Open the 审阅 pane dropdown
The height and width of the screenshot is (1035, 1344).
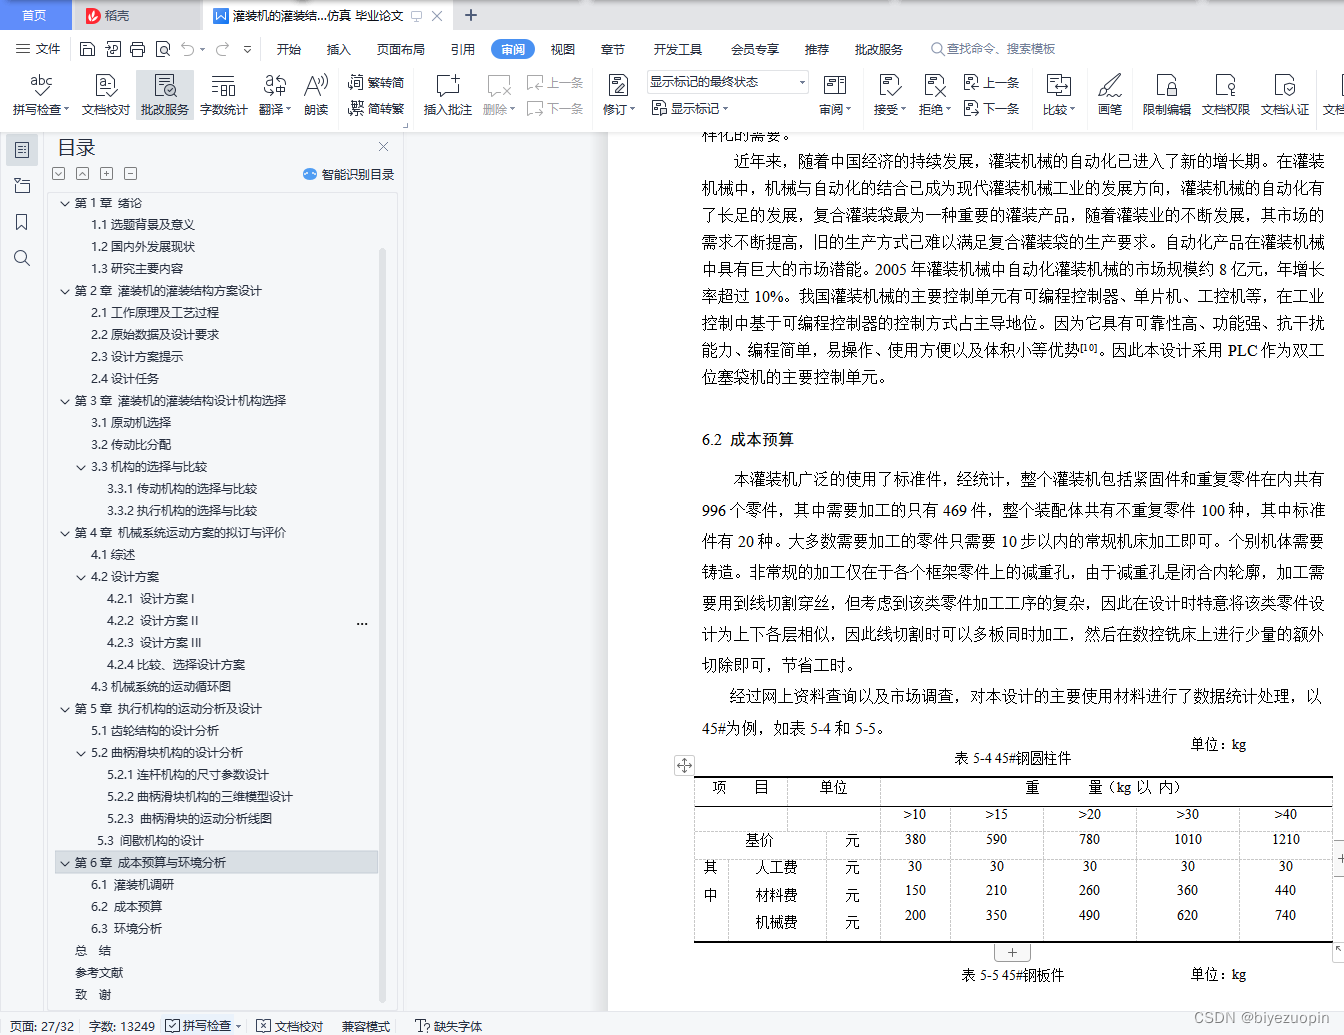click(835, 95)
